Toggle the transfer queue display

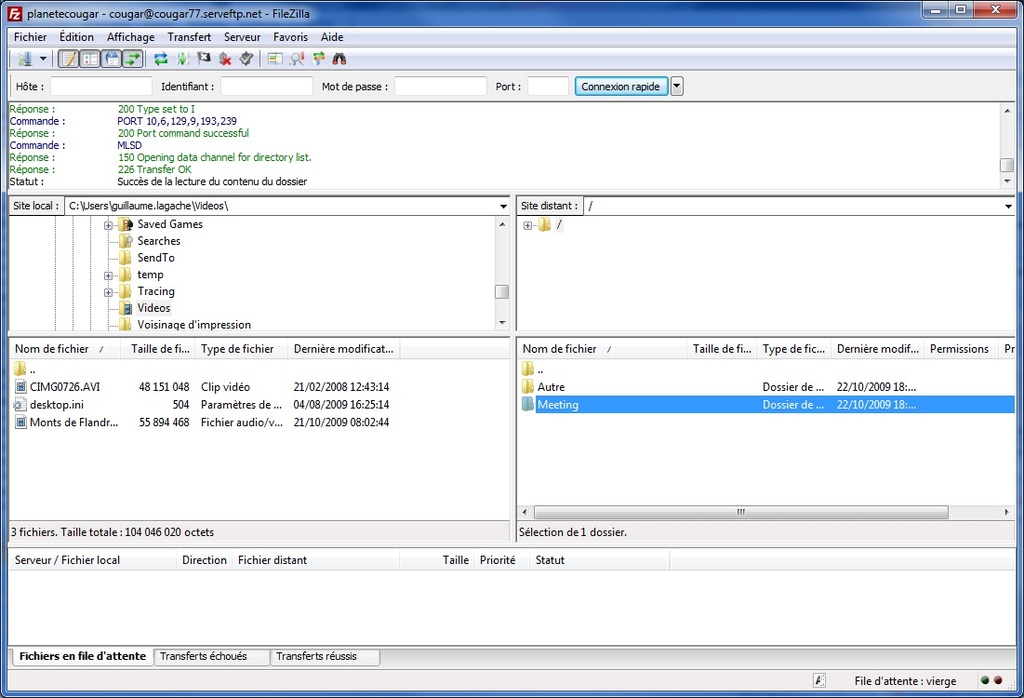pos(133,59)
